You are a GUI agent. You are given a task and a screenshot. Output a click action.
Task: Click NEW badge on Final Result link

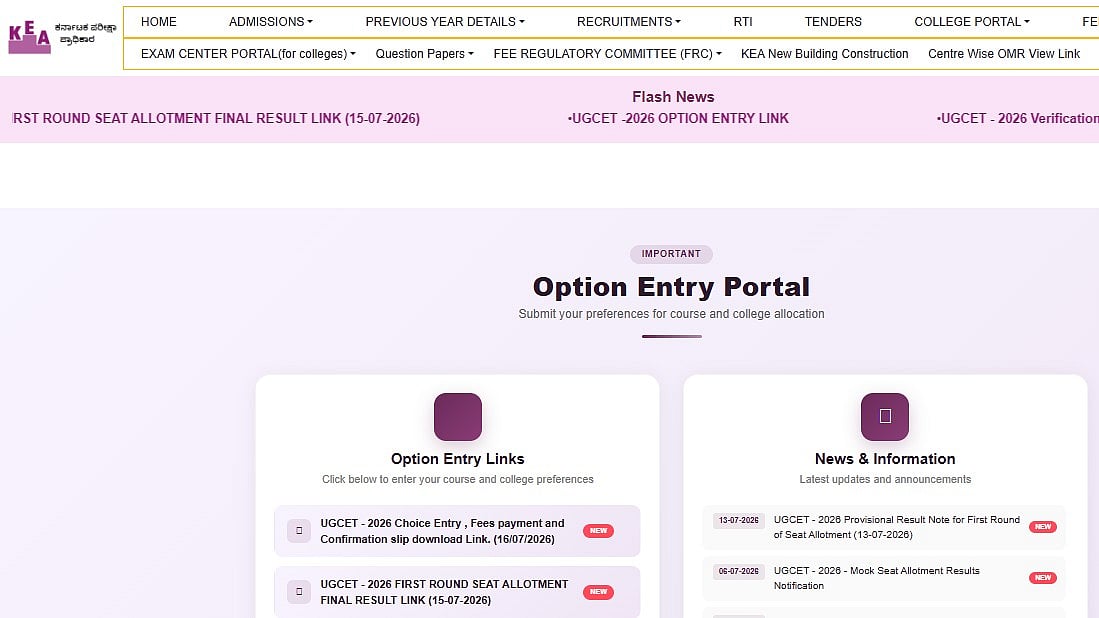(598, 592)
